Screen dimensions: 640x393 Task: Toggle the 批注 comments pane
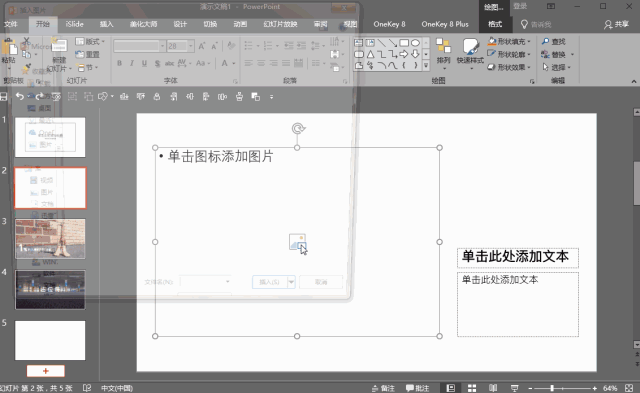[418, 388]
